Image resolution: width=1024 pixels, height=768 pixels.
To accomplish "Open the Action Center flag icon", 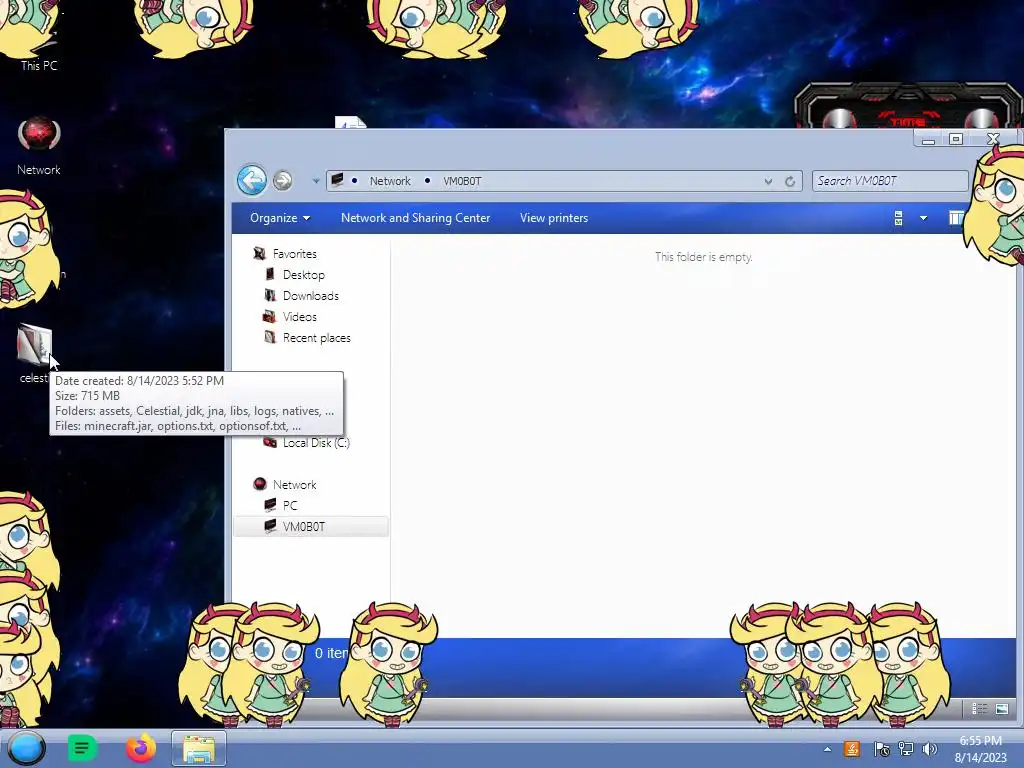I will (x=881, y=749).
